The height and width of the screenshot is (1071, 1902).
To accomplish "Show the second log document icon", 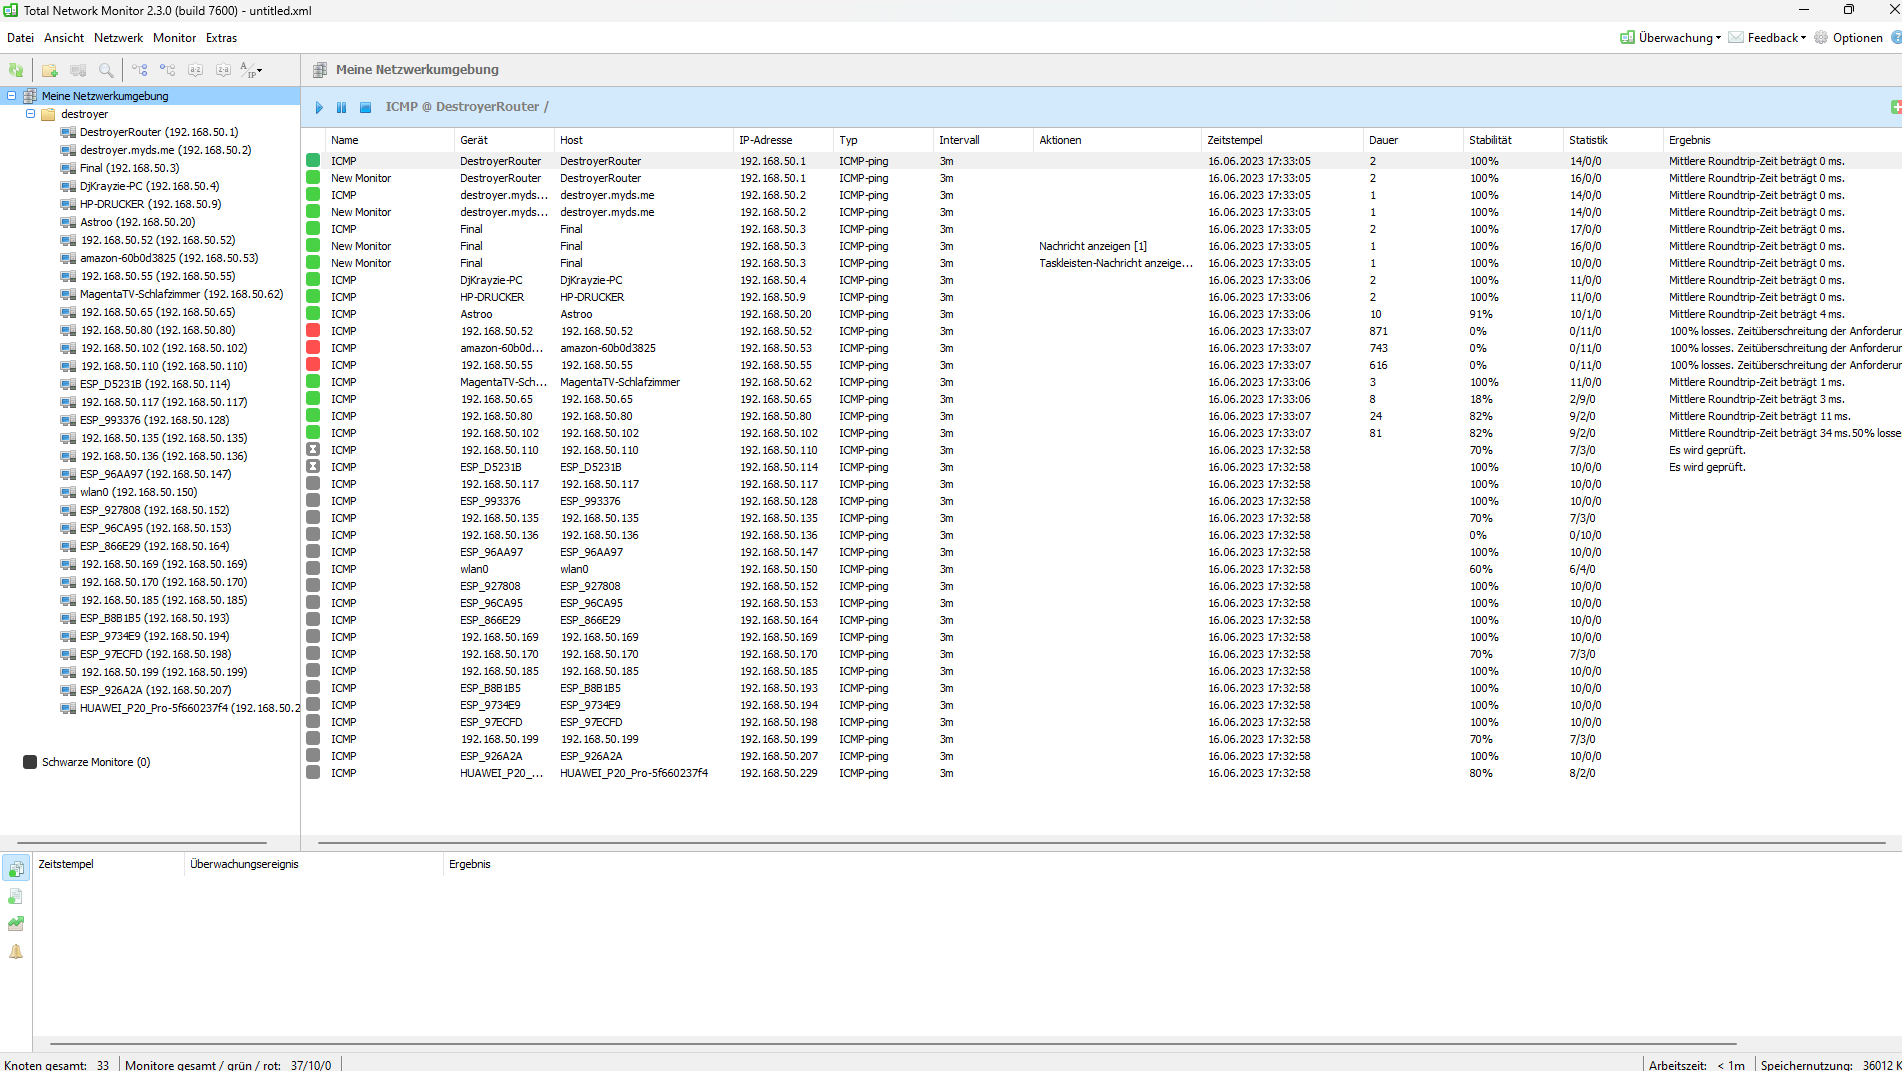I will tap(16, 896).
